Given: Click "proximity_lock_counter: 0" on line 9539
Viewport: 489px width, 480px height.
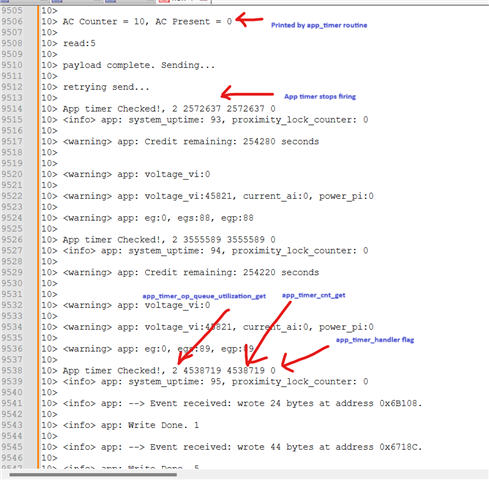Looking at the screenshot, I should (300, 382).
